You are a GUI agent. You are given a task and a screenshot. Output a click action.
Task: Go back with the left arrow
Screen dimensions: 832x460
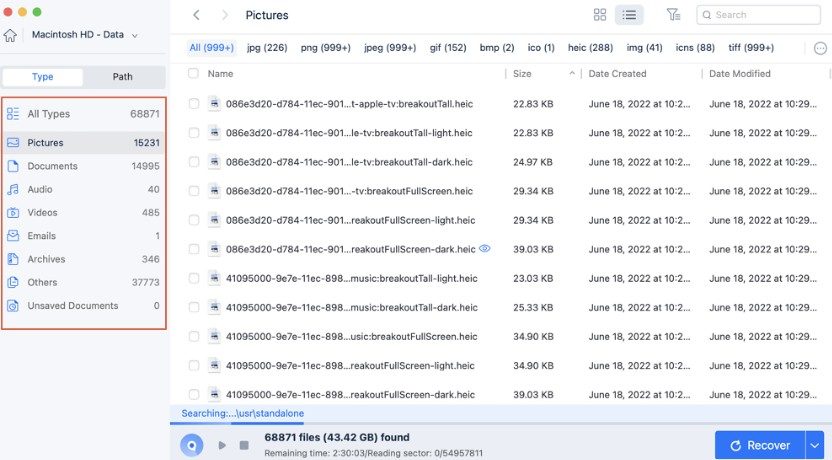click(196, 15)
